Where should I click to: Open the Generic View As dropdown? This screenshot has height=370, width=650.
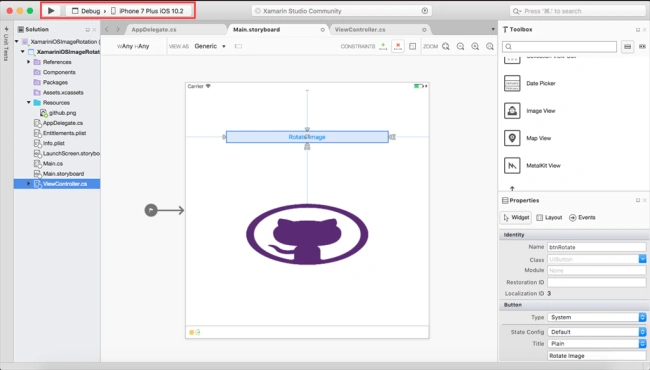coord(210,46)
